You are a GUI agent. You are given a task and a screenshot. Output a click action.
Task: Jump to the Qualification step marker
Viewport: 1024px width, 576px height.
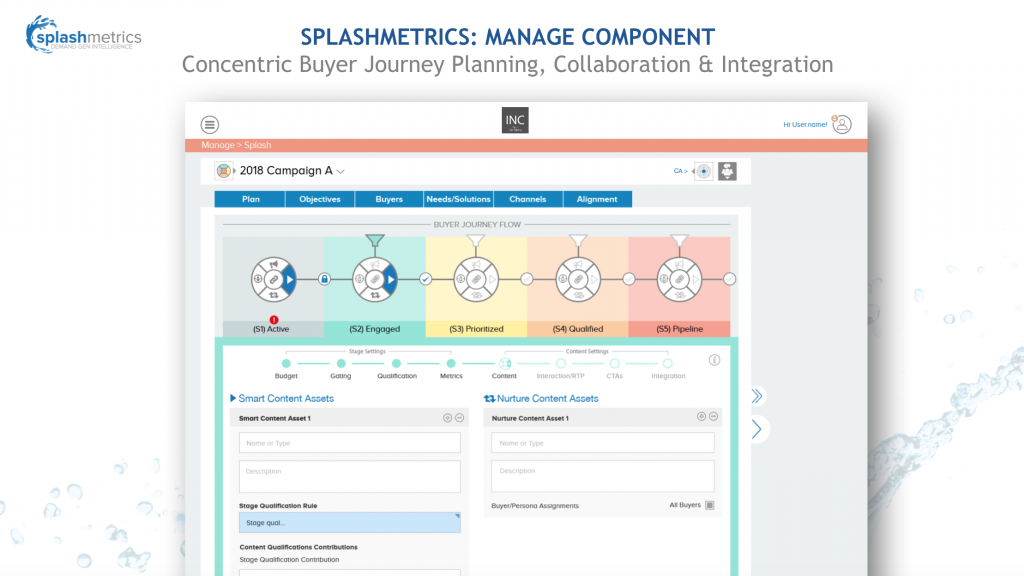point(396,364)
